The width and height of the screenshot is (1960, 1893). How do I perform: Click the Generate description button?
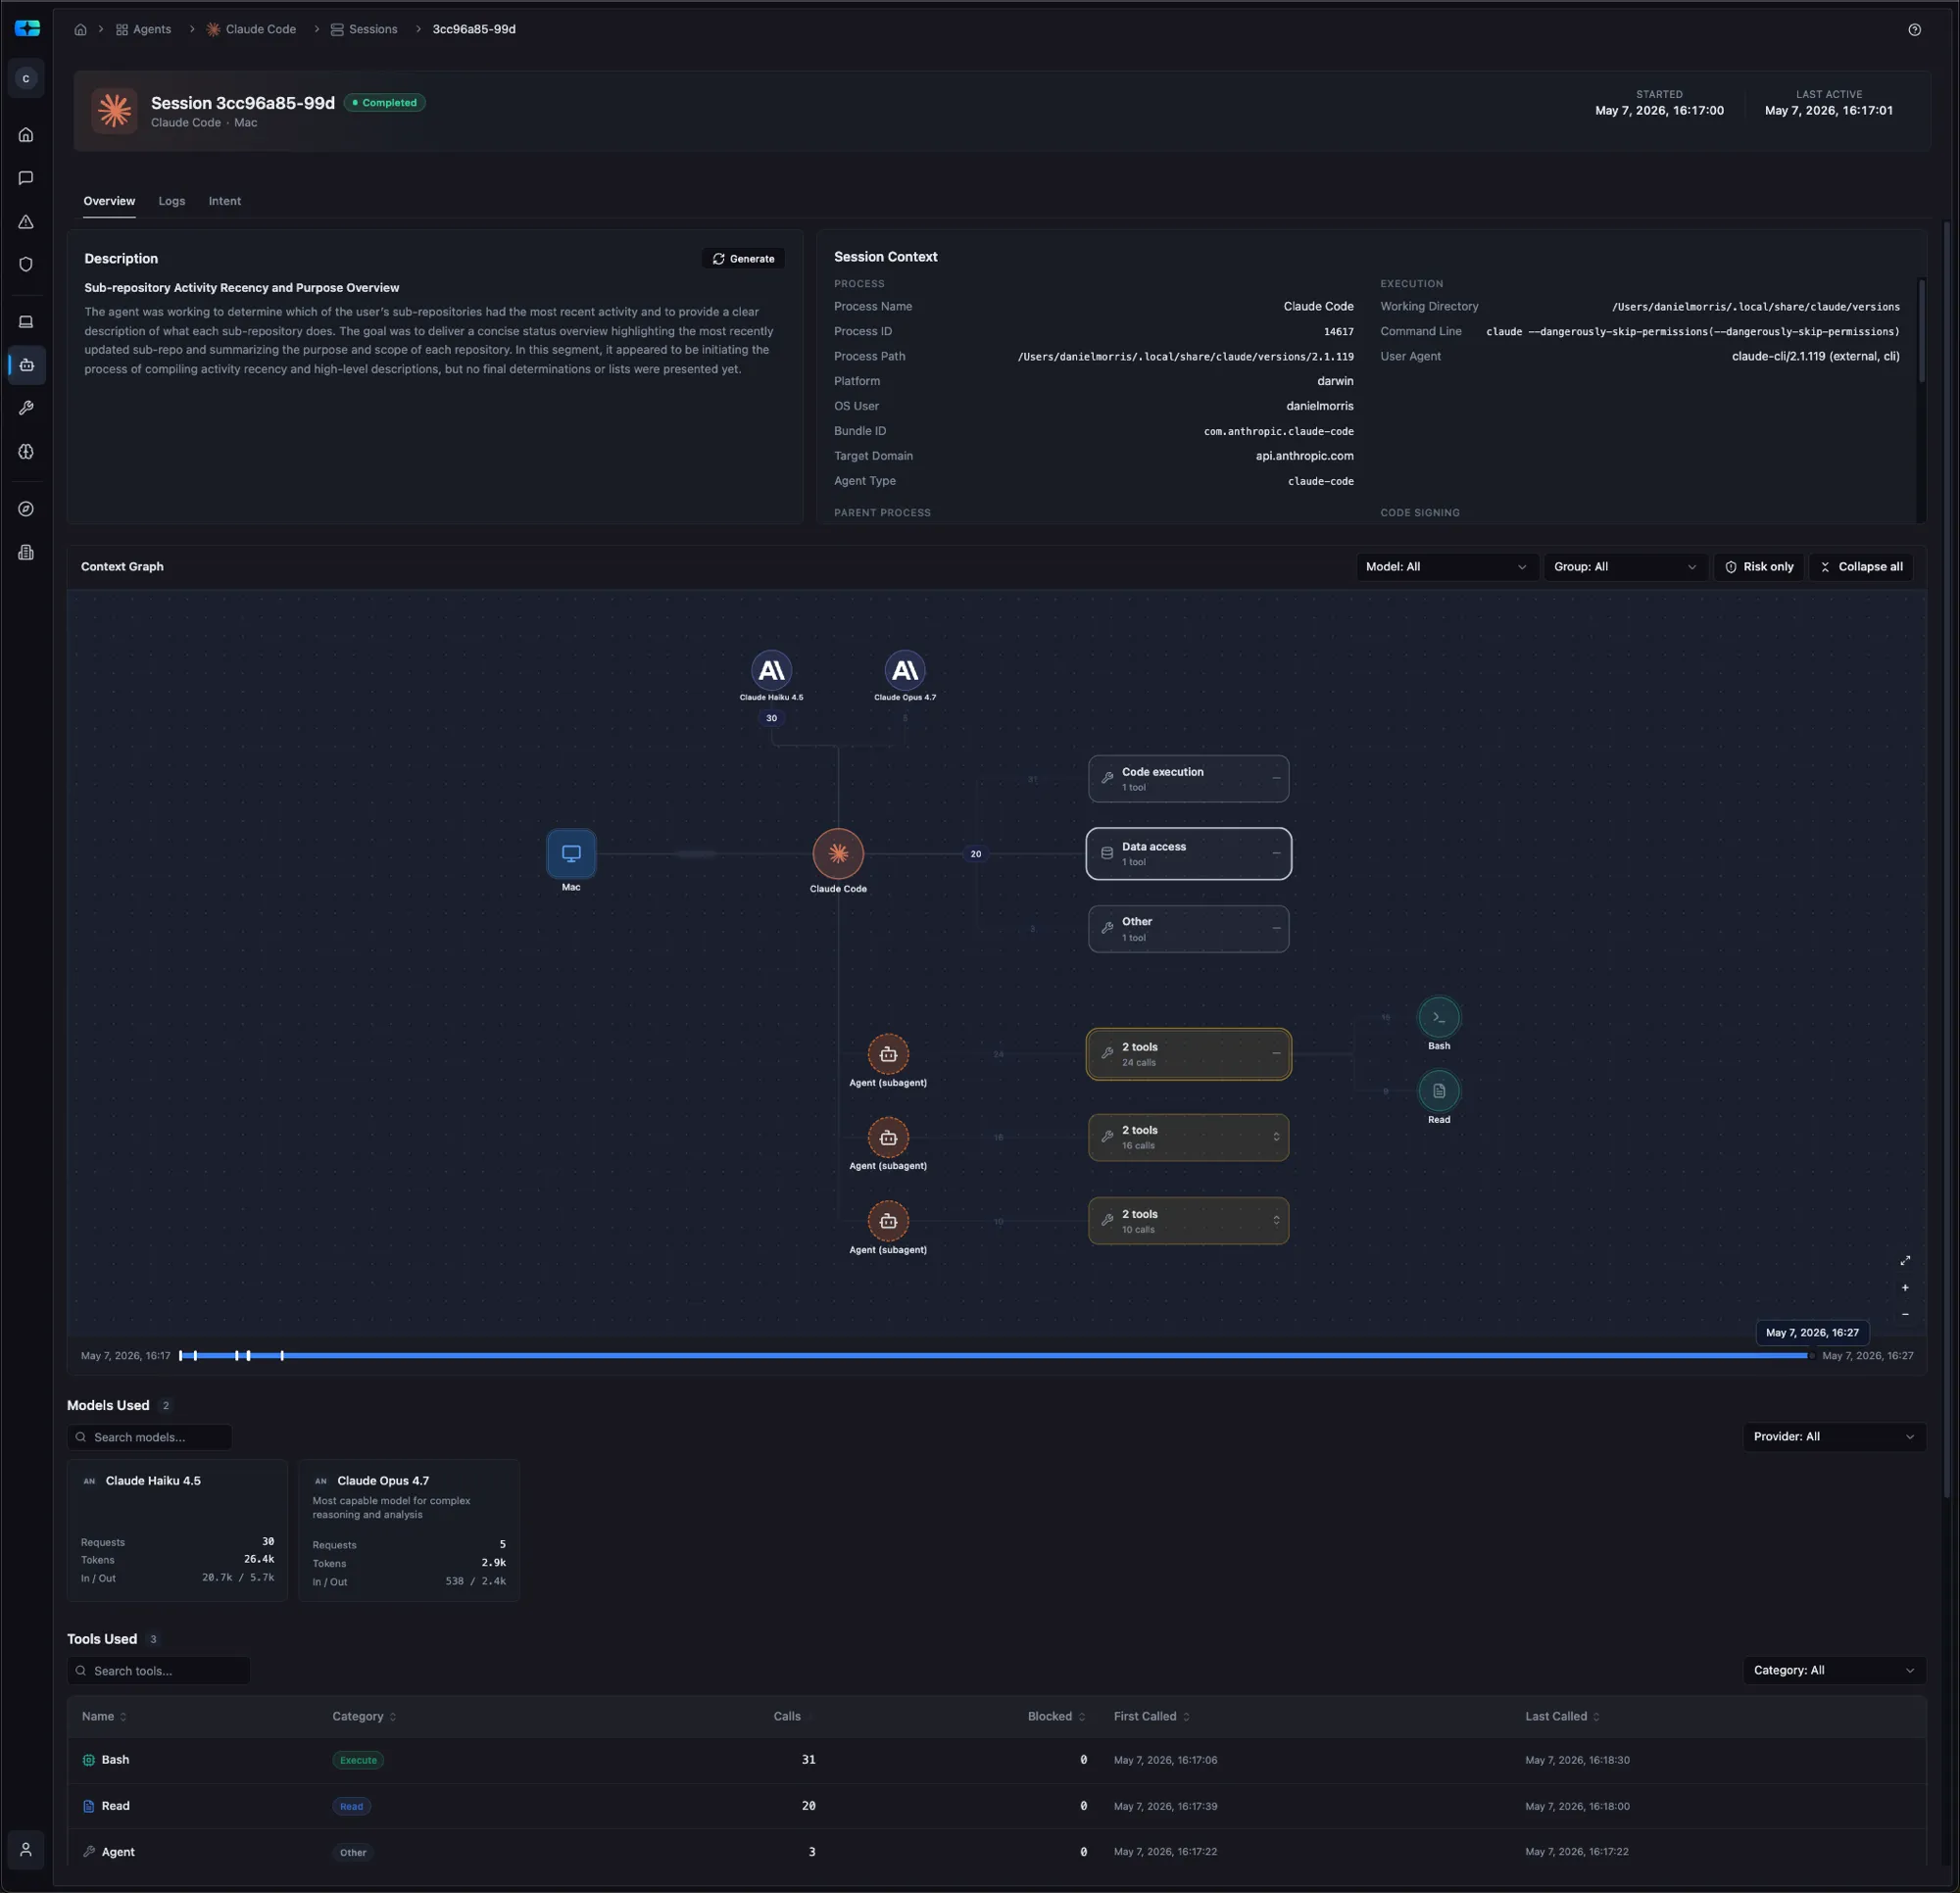coord(743,259)
